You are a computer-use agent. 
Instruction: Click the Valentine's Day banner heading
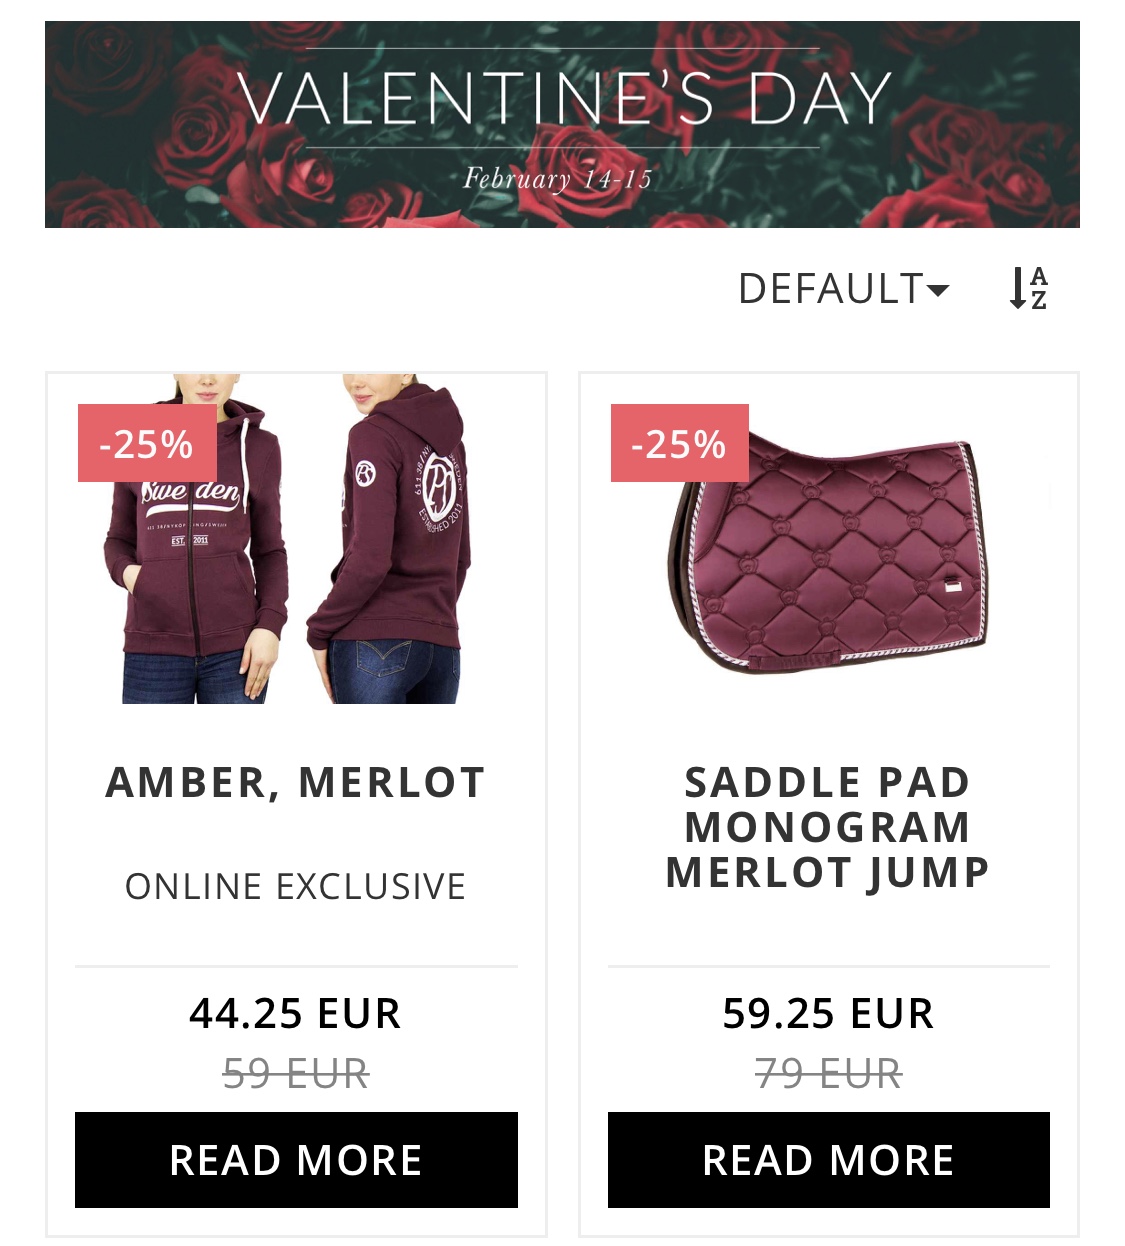coord(563,99)
